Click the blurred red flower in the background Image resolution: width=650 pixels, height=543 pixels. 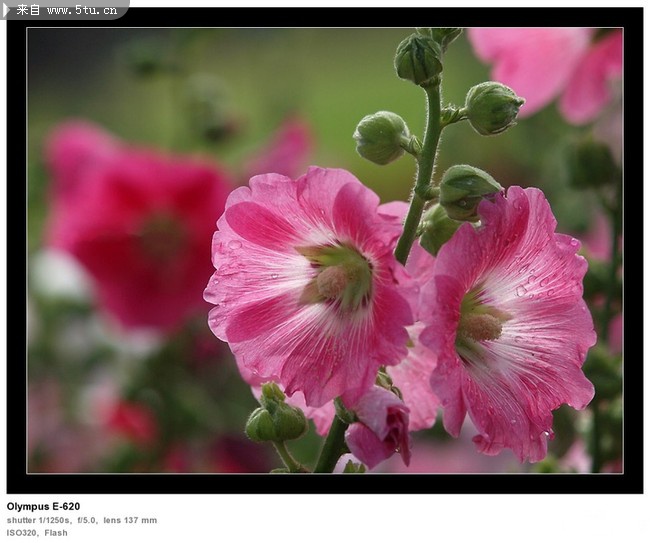pyautogui.click(x=138, y=230)
